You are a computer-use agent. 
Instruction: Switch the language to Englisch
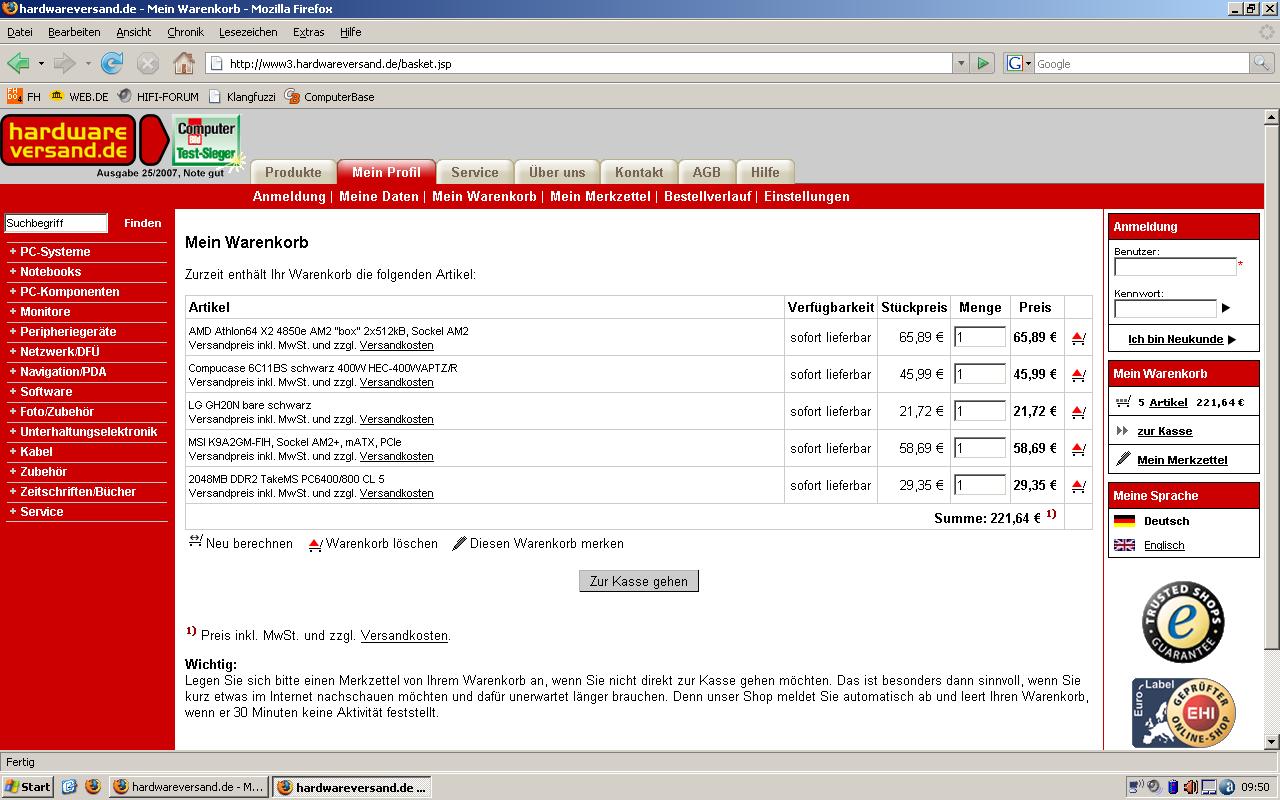[1164, 545]
